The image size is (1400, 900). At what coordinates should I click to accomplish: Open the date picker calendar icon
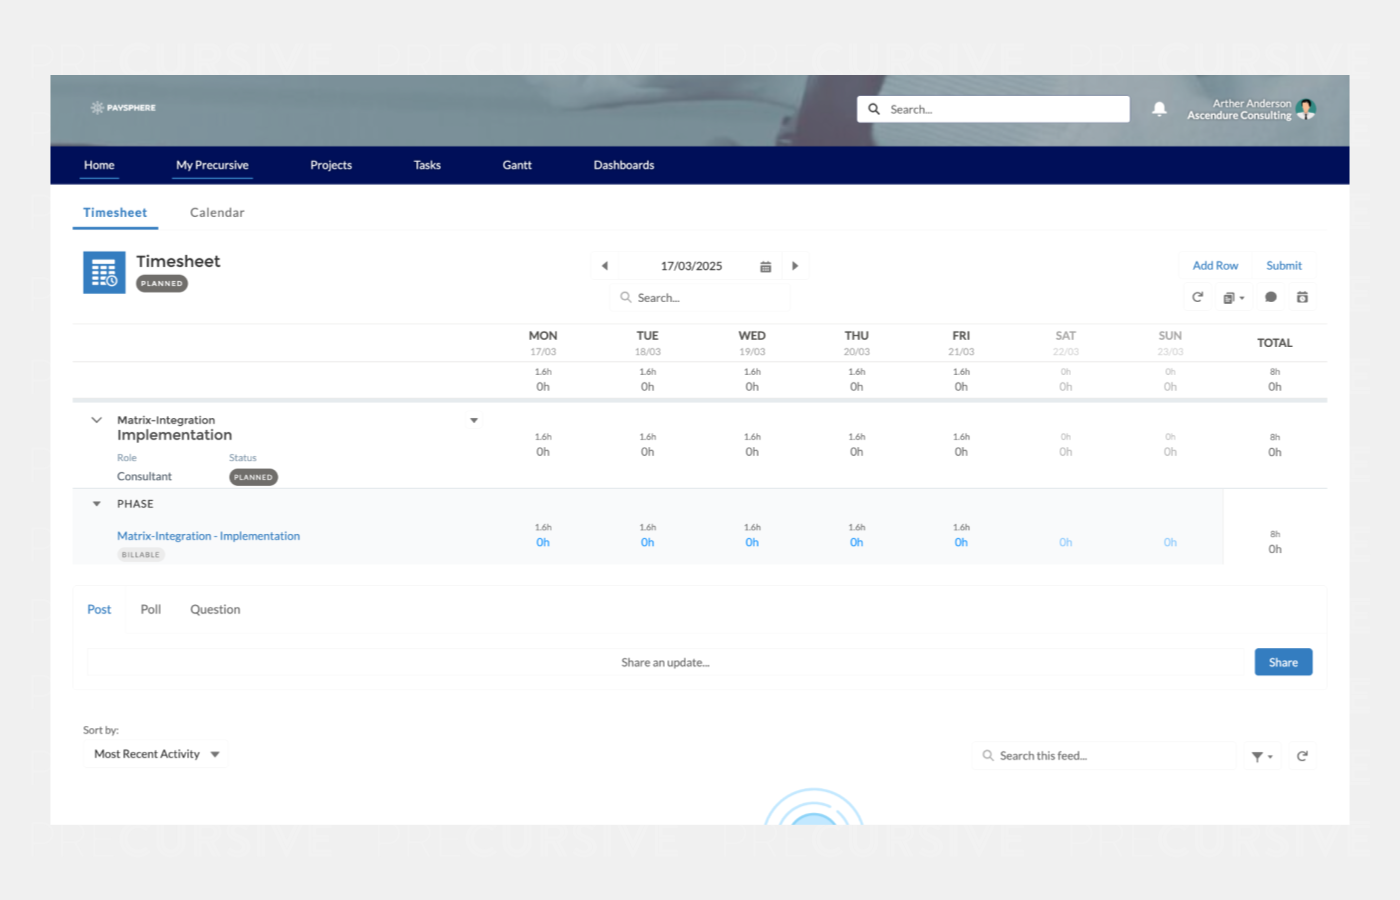pyautogui.click(x=765, y=267)
